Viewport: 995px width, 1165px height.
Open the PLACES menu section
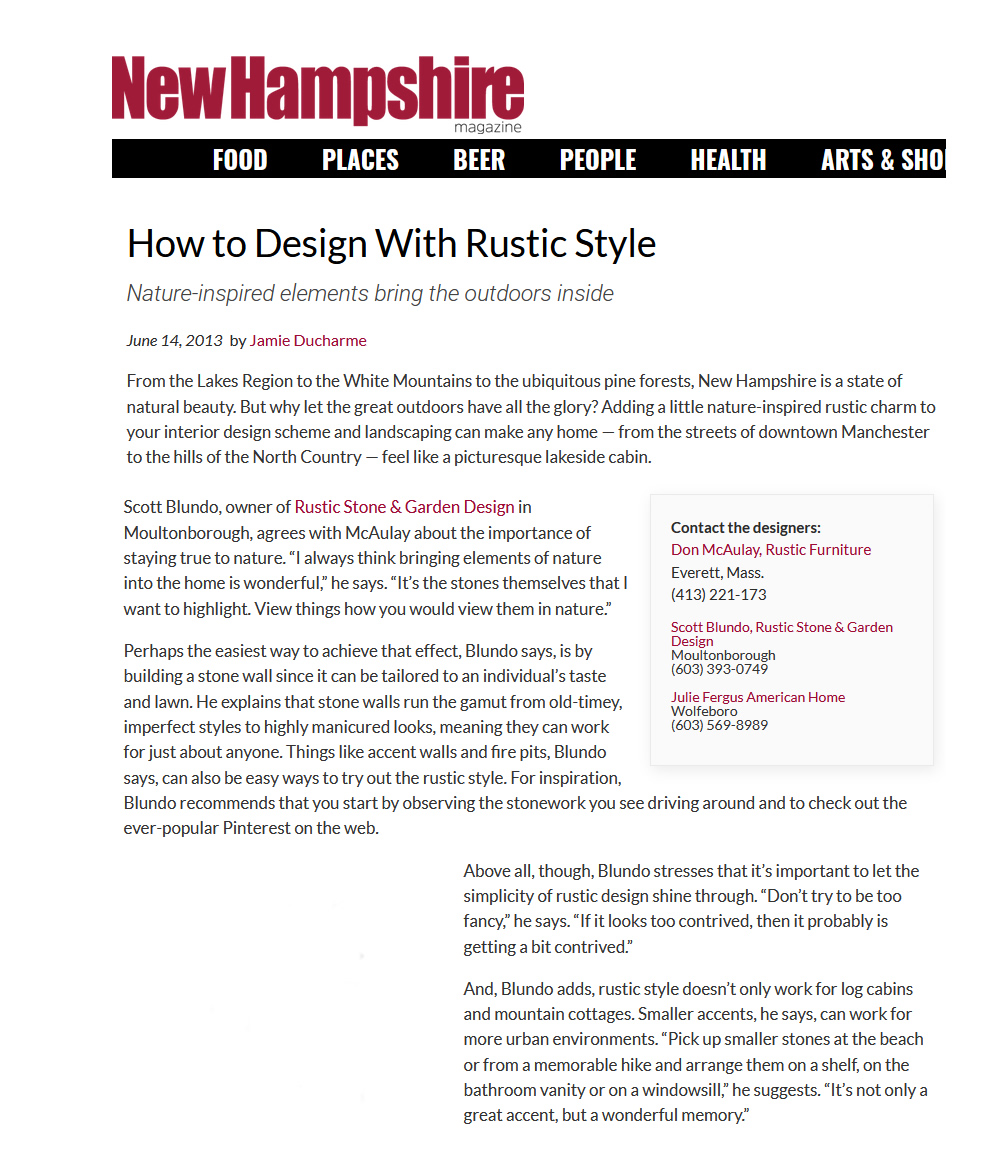click(x=360, y=160)
